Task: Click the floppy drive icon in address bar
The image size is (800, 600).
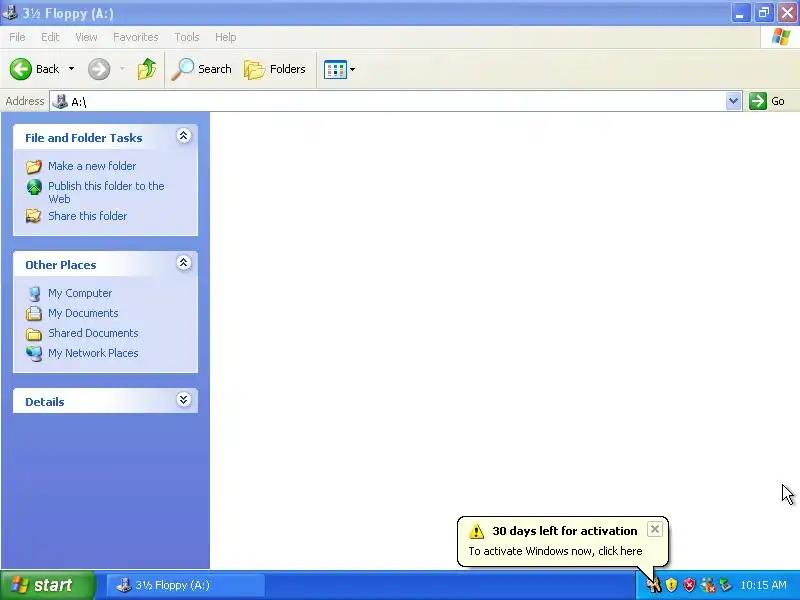Action: pos(60,101)
